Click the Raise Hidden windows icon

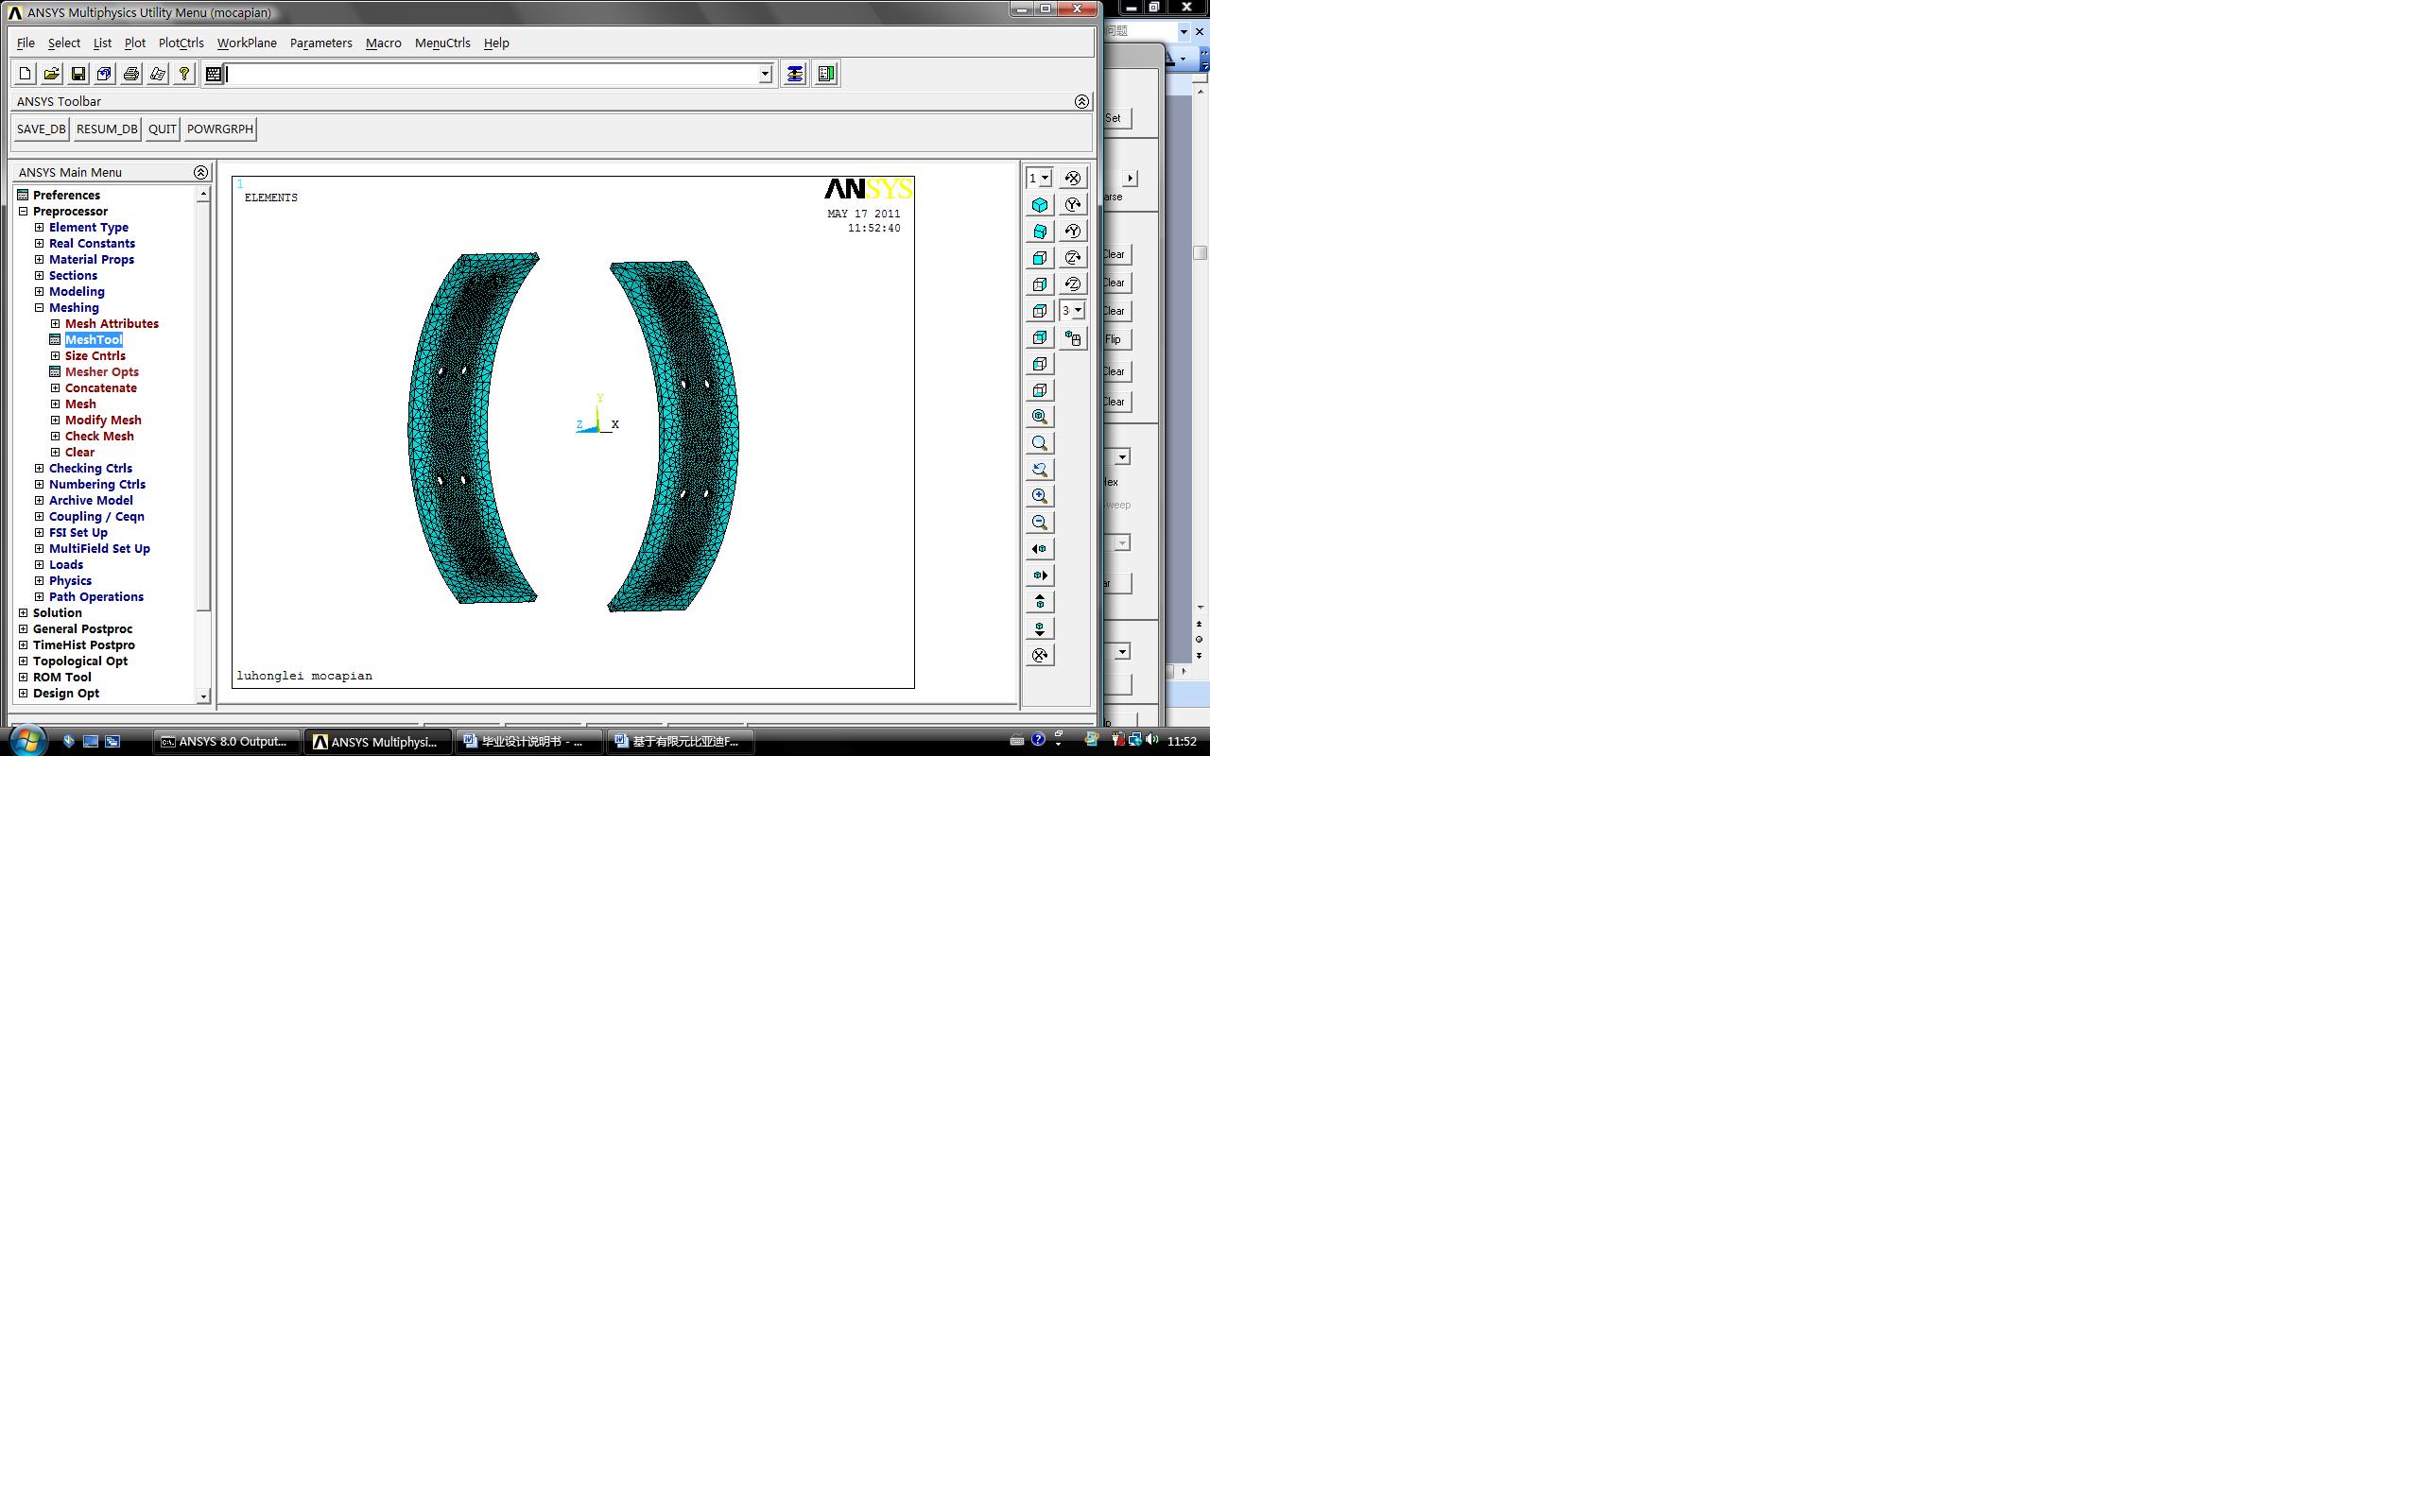pyautogui.click(x=795, y=74)
